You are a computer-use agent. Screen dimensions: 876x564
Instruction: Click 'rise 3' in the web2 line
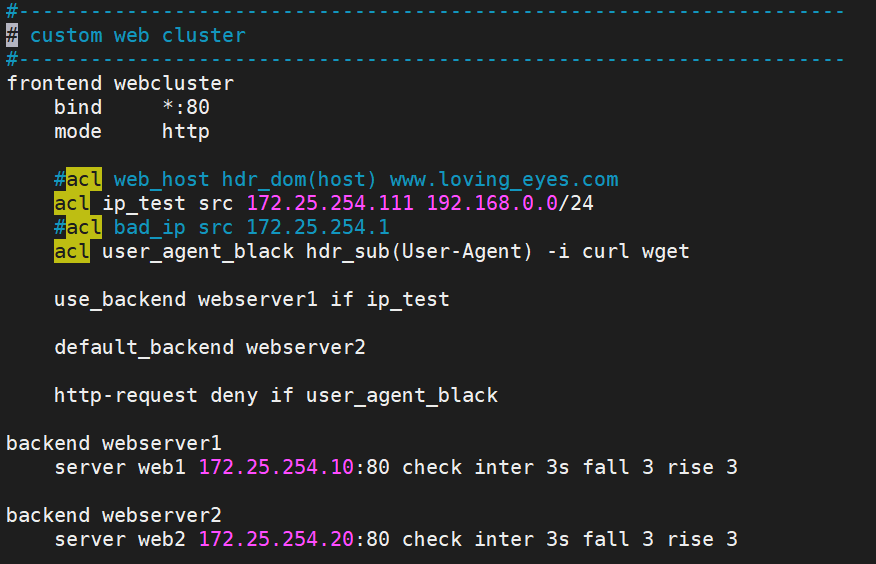tap(702, 539)
